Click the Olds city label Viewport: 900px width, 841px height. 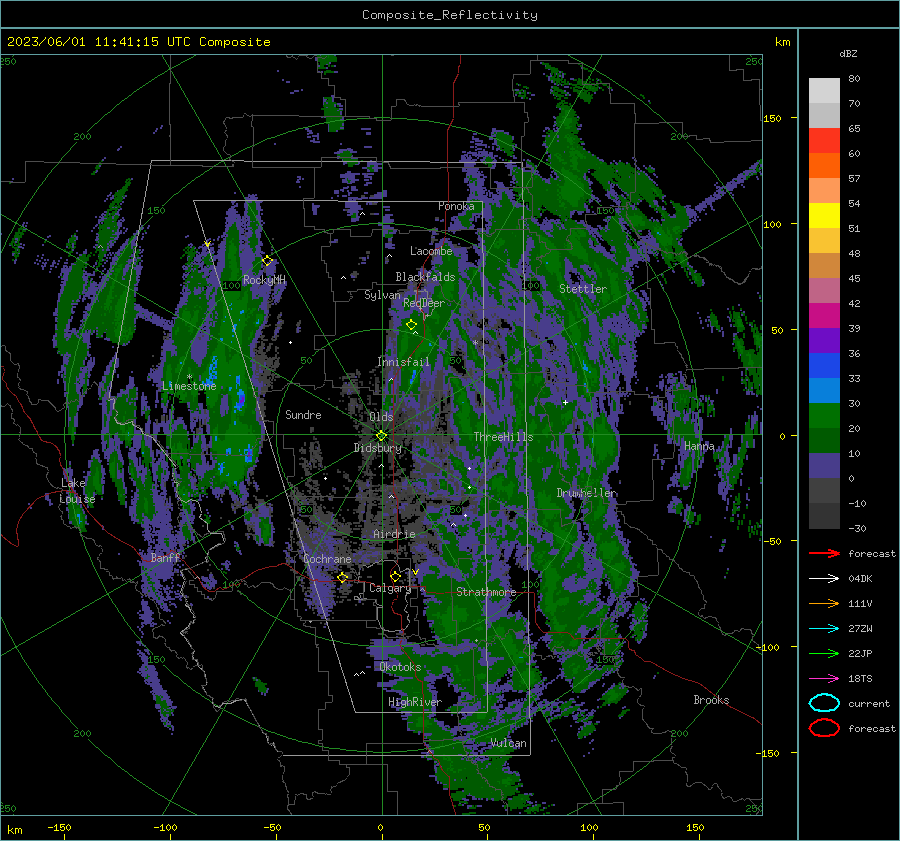tap(381, 417)
